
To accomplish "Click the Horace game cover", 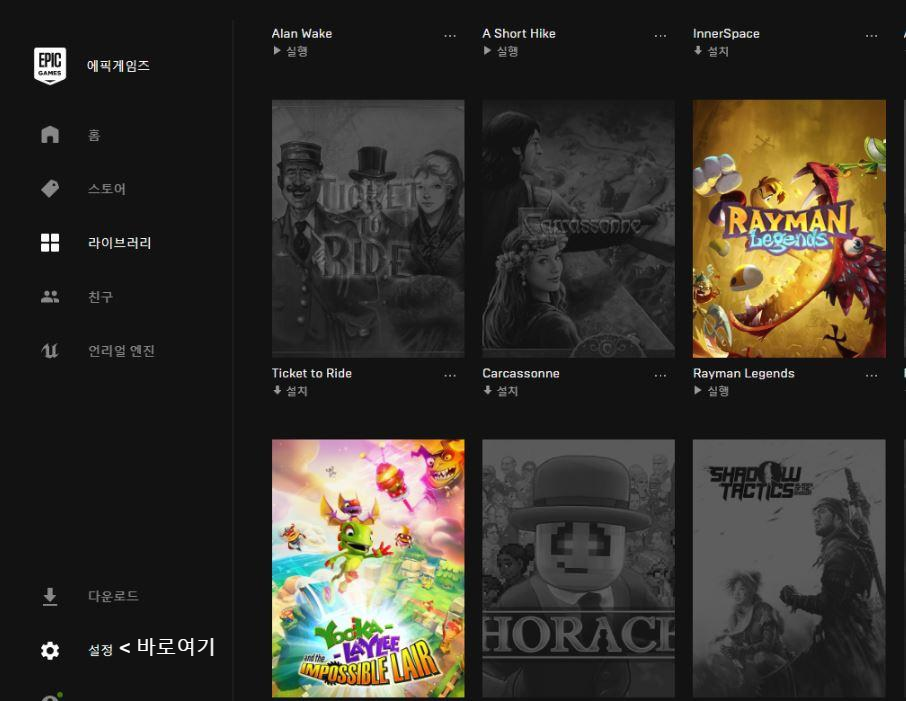I will [578, 568].
